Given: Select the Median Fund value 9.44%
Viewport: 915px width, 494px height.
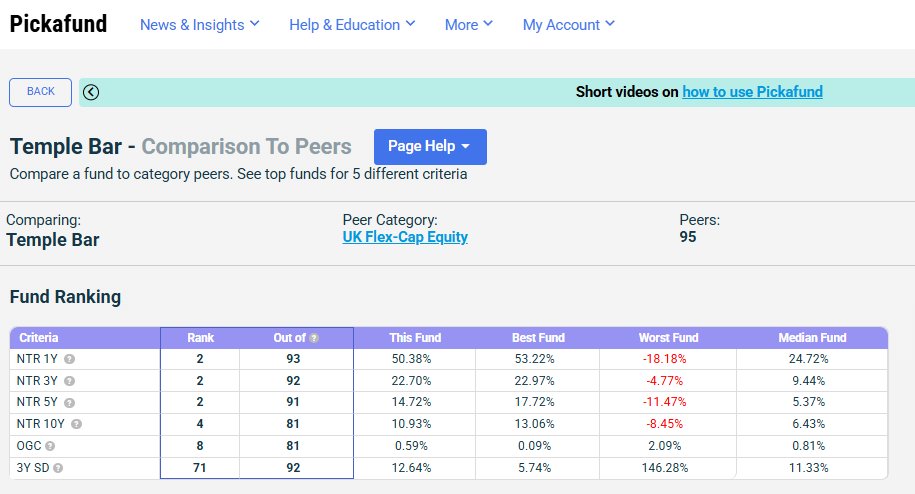Looking at the screenshot, I should [808, 381].
